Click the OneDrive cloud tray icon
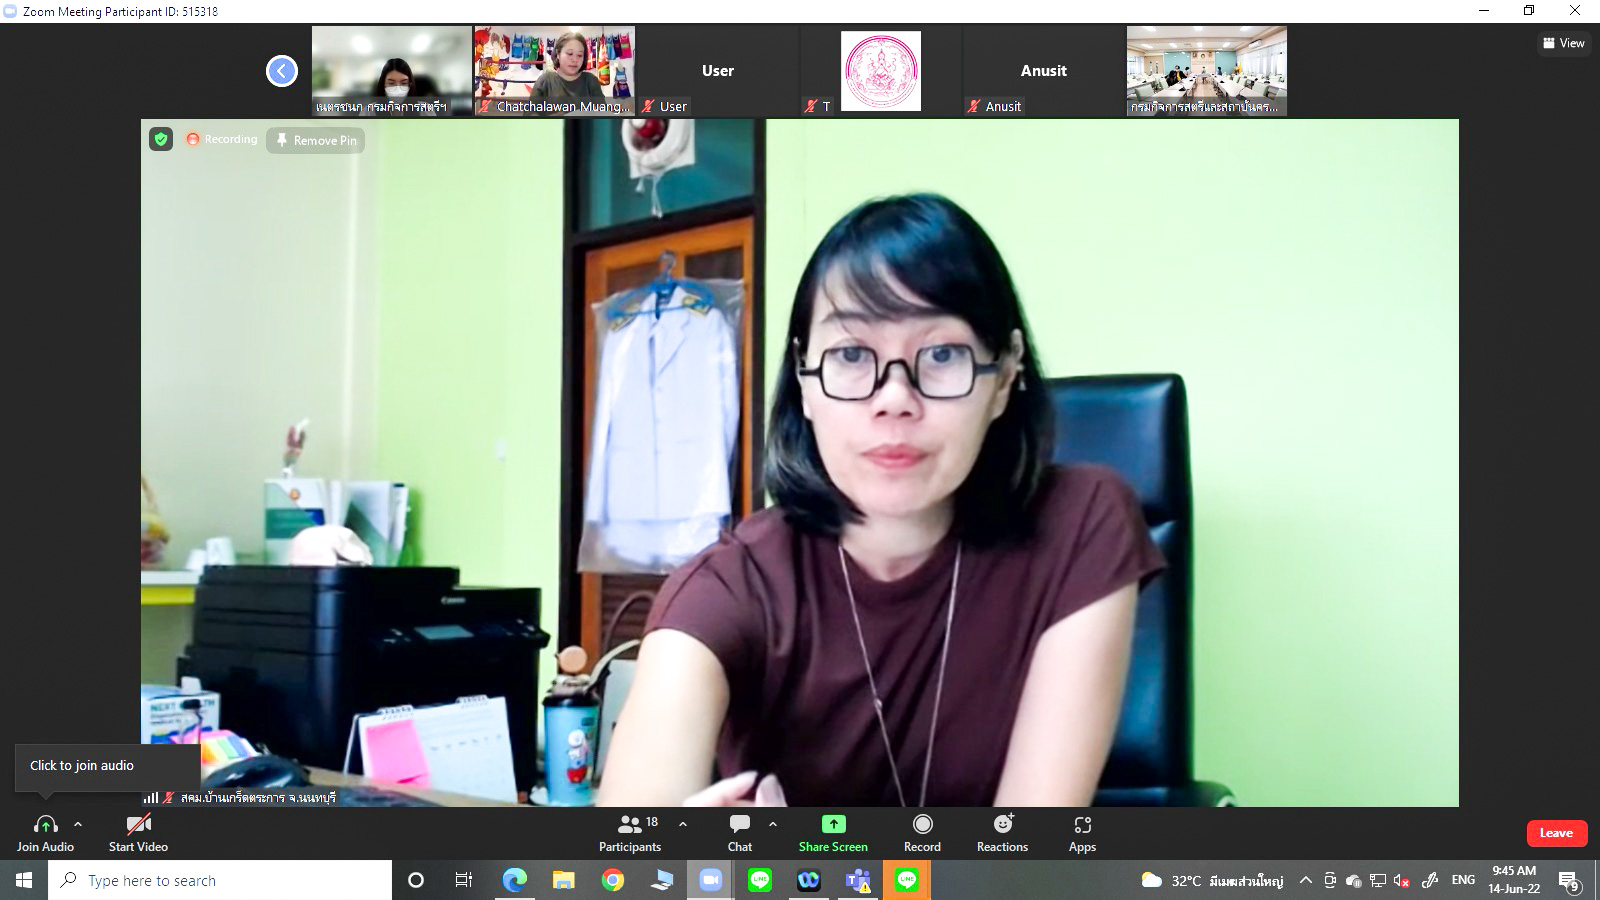Viewport: 1600px width, 900px height. tap(1353, 880)
